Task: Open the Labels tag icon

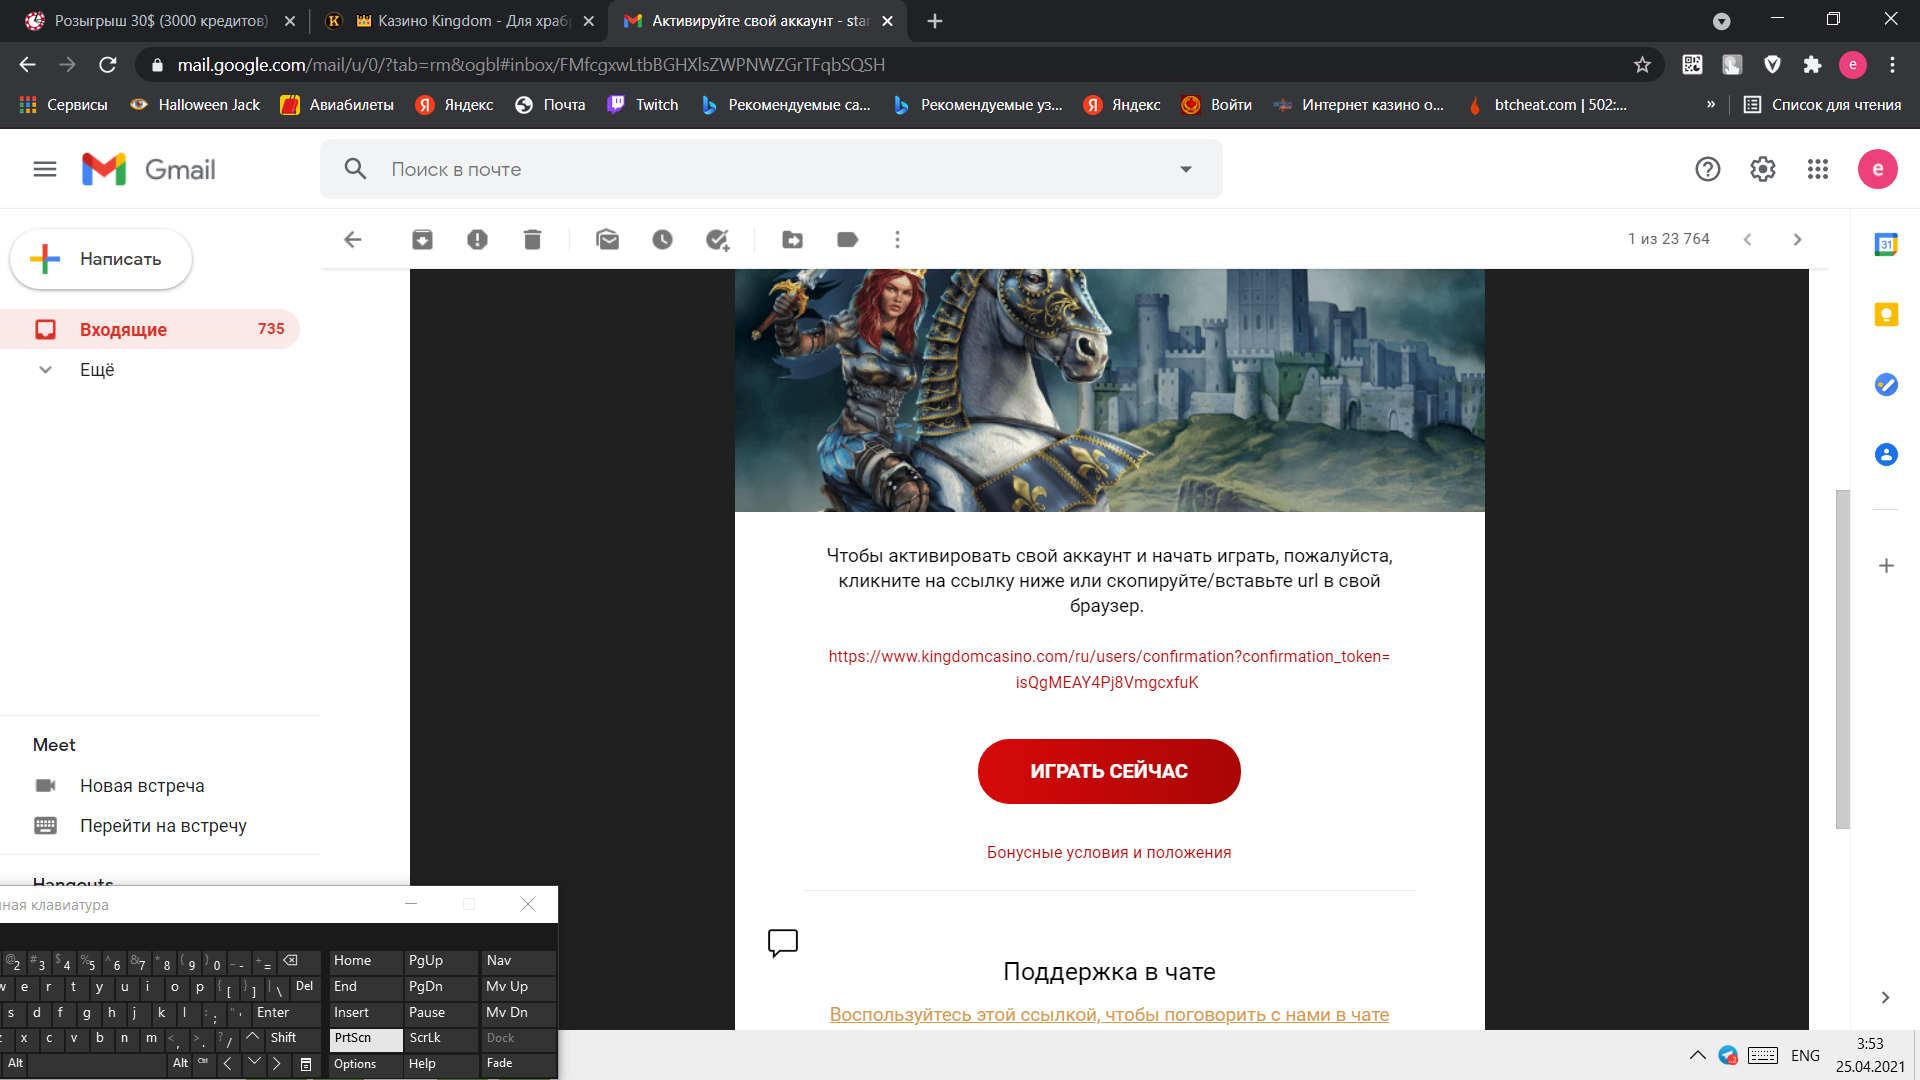Action: tap(847, 239)
